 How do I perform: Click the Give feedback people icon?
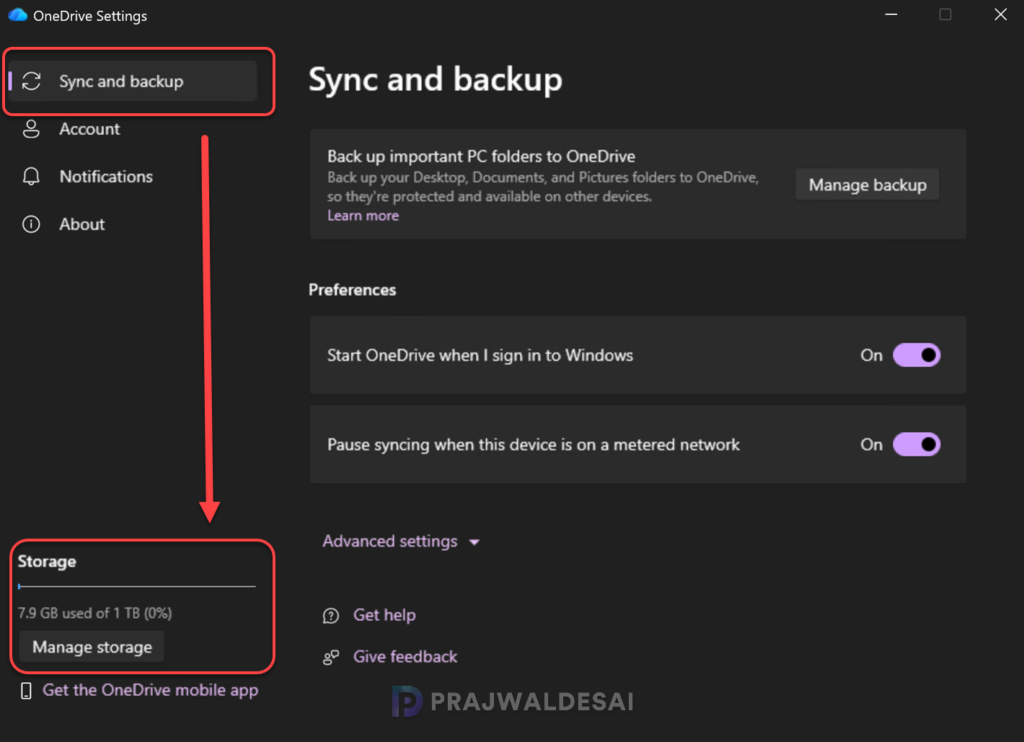tap(331, 657)
